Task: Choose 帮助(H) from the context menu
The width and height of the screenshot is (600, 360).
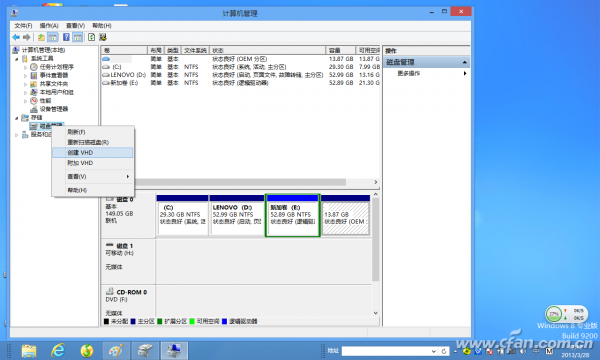Action: (x=93, y=190)
